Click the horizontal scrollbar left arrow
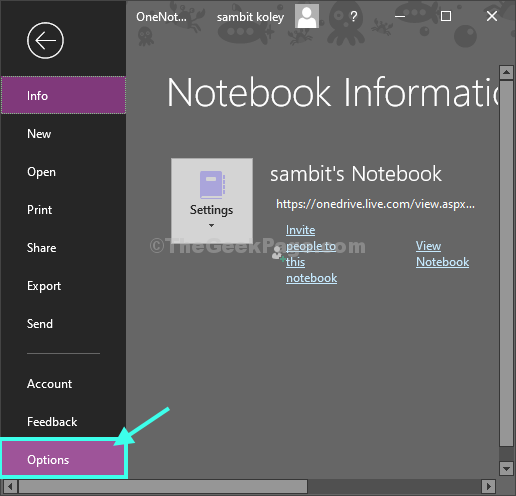516x496 pixels. tap(10, 487)
